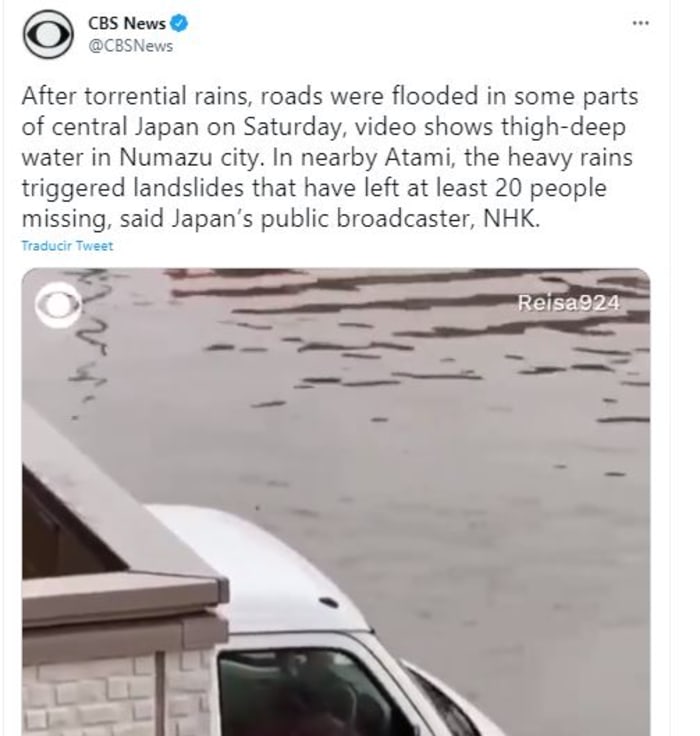Play the flooded road video
The image size is (700, 736).
tap(336, 502)
